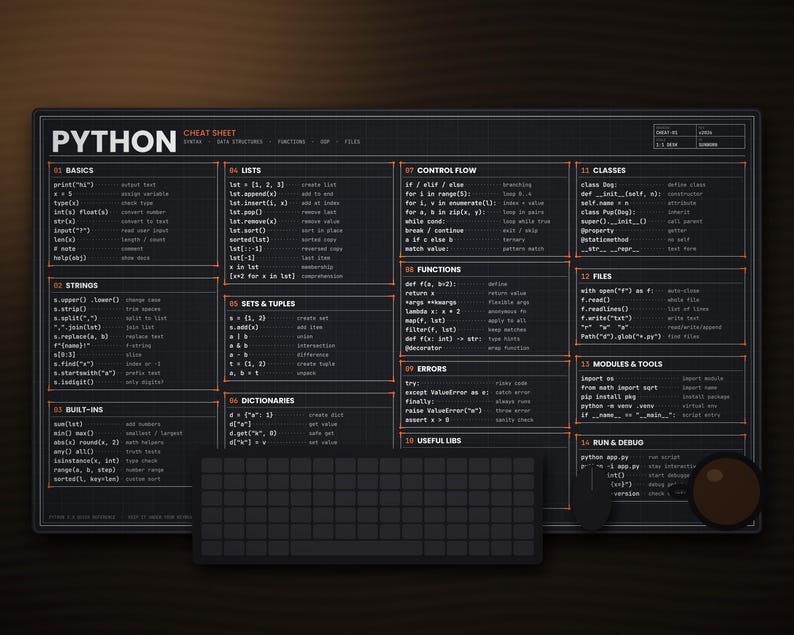Select the 06 DICTIONARIES section heading
The width and height of the screenshot is (794, 635).
(x=261, y=400)
